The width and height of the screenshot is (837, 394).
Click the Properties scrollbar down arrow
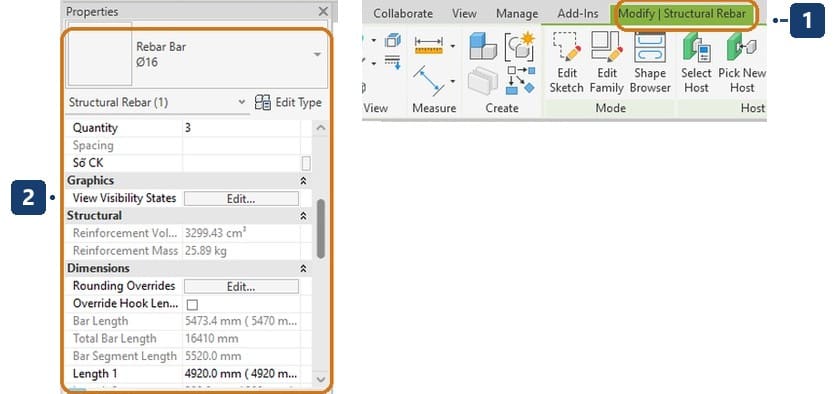coord(320,379)
